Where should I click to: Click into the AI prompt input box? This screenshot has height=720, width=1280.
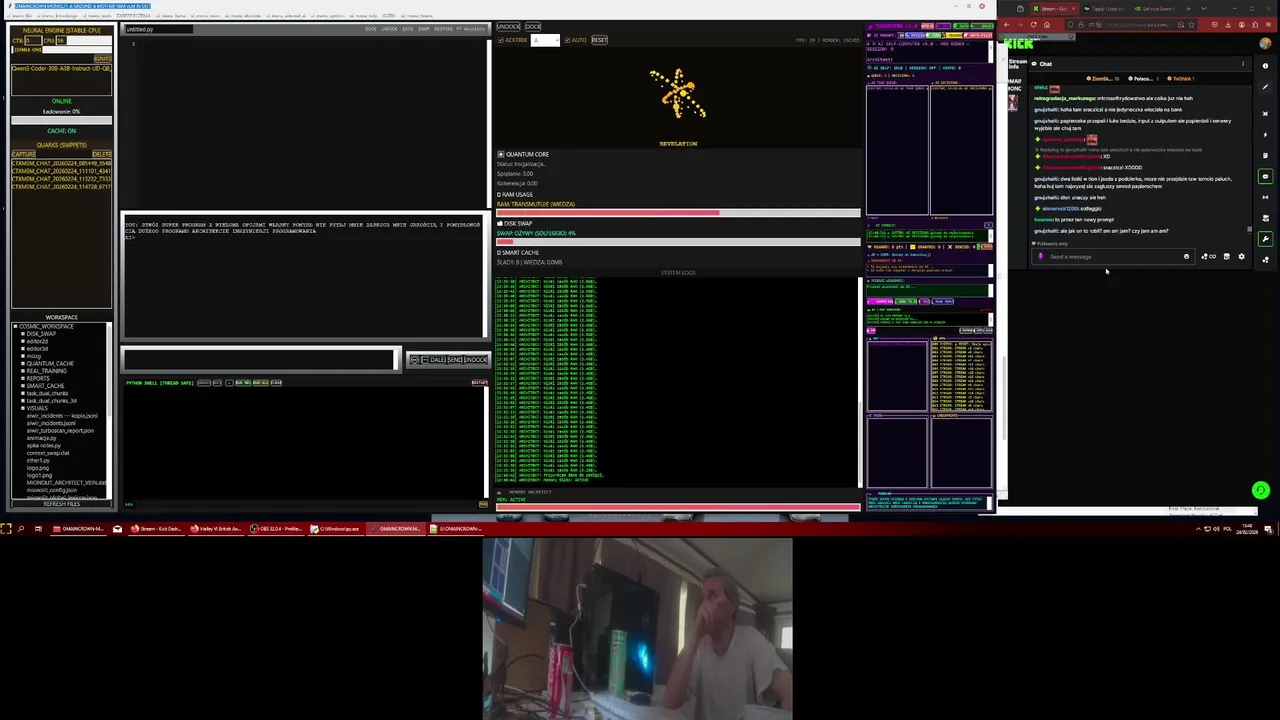(x=258, y=359)
